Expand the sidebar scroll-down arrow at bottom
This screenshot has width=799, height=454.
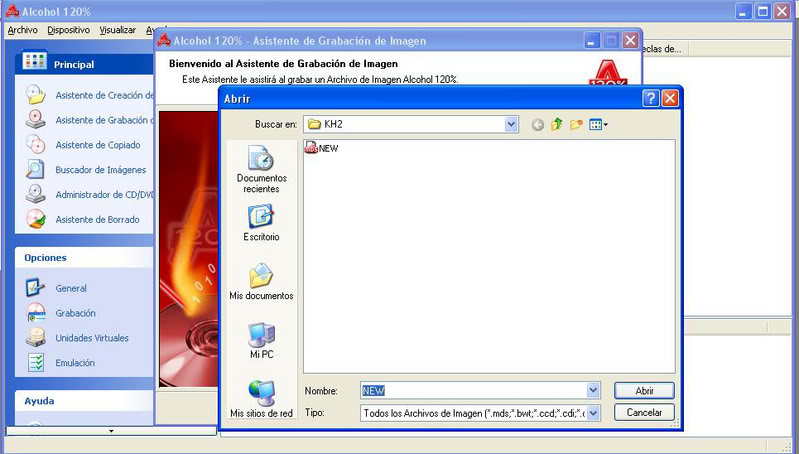[111, 431]
